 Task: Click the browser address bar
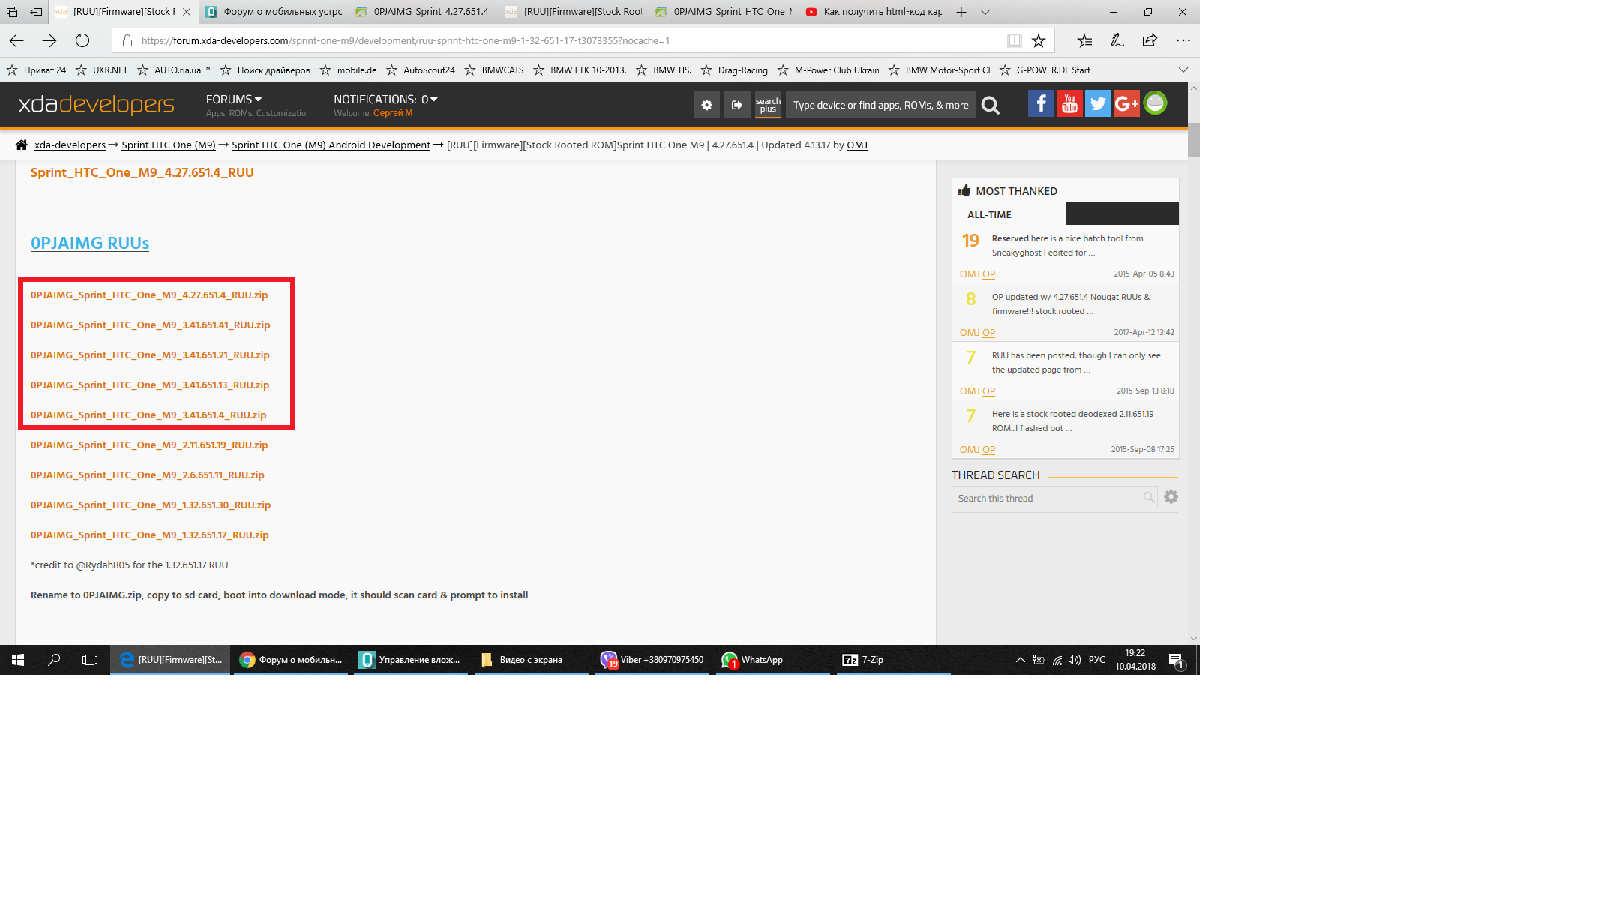tap(570, 41)
